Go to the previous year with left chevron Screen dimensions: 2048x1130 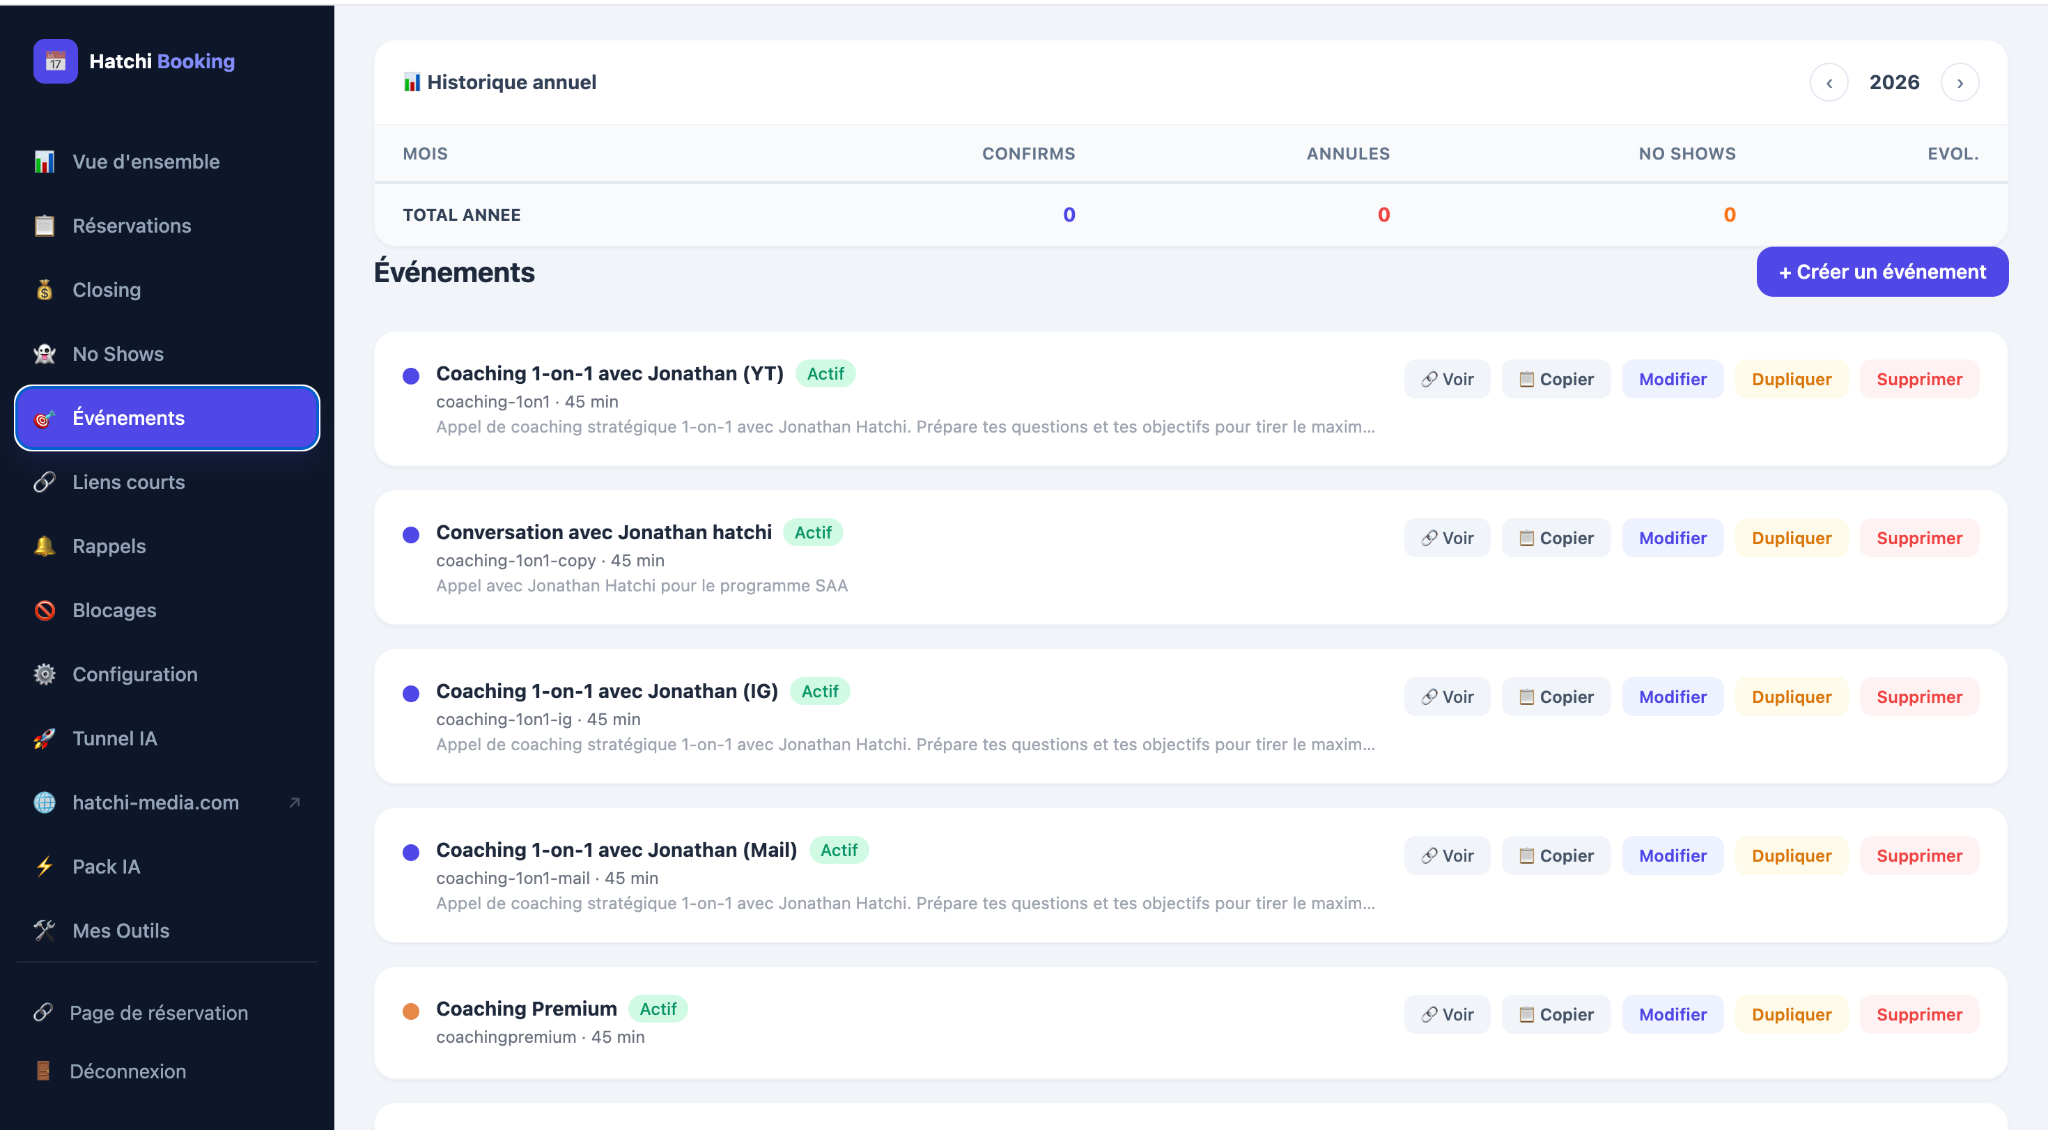coord(1829,82)
